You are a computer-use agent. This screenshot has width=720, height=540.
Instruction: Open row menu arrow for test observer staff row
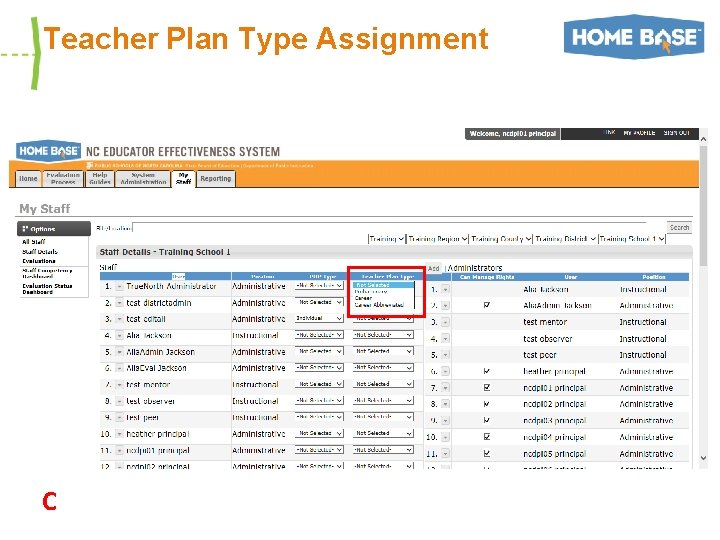click(x=119, y=401)
